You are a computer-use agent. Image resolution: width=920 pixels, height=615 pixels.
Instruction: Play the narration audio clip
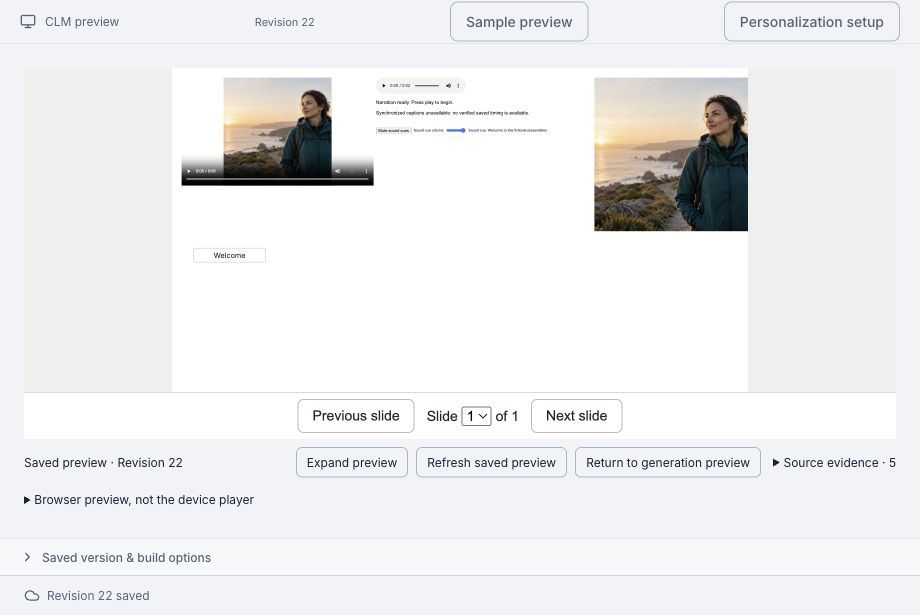click(x=384, y=86)
